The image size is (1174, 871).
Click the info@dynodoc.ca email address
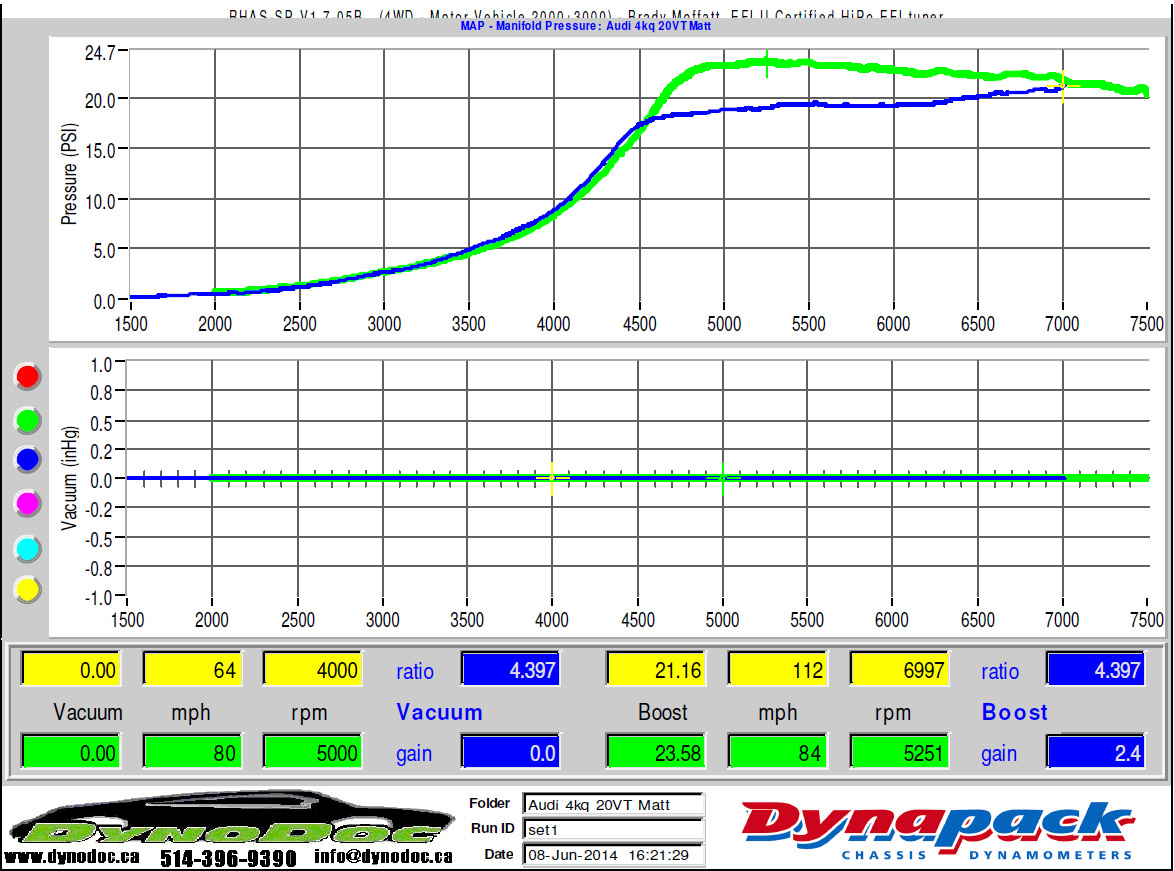pos(382,857)
